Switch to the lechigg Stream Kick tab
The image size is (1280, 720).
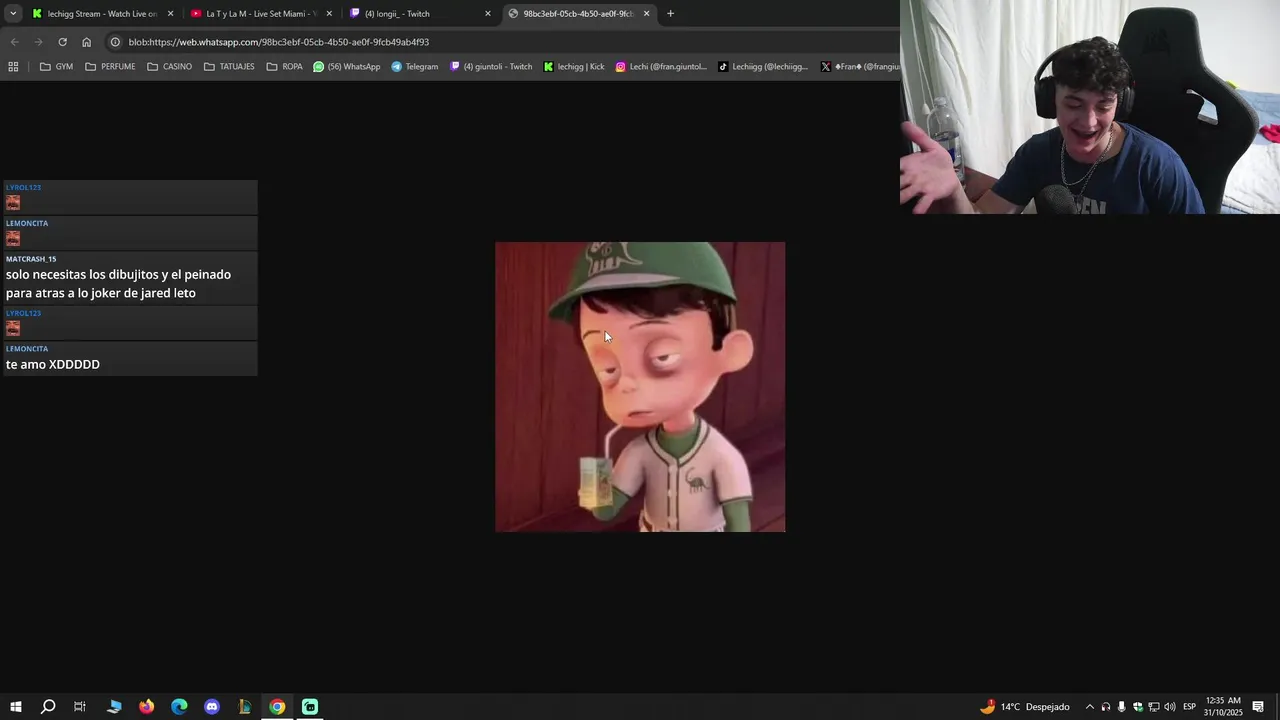[102, 14]
